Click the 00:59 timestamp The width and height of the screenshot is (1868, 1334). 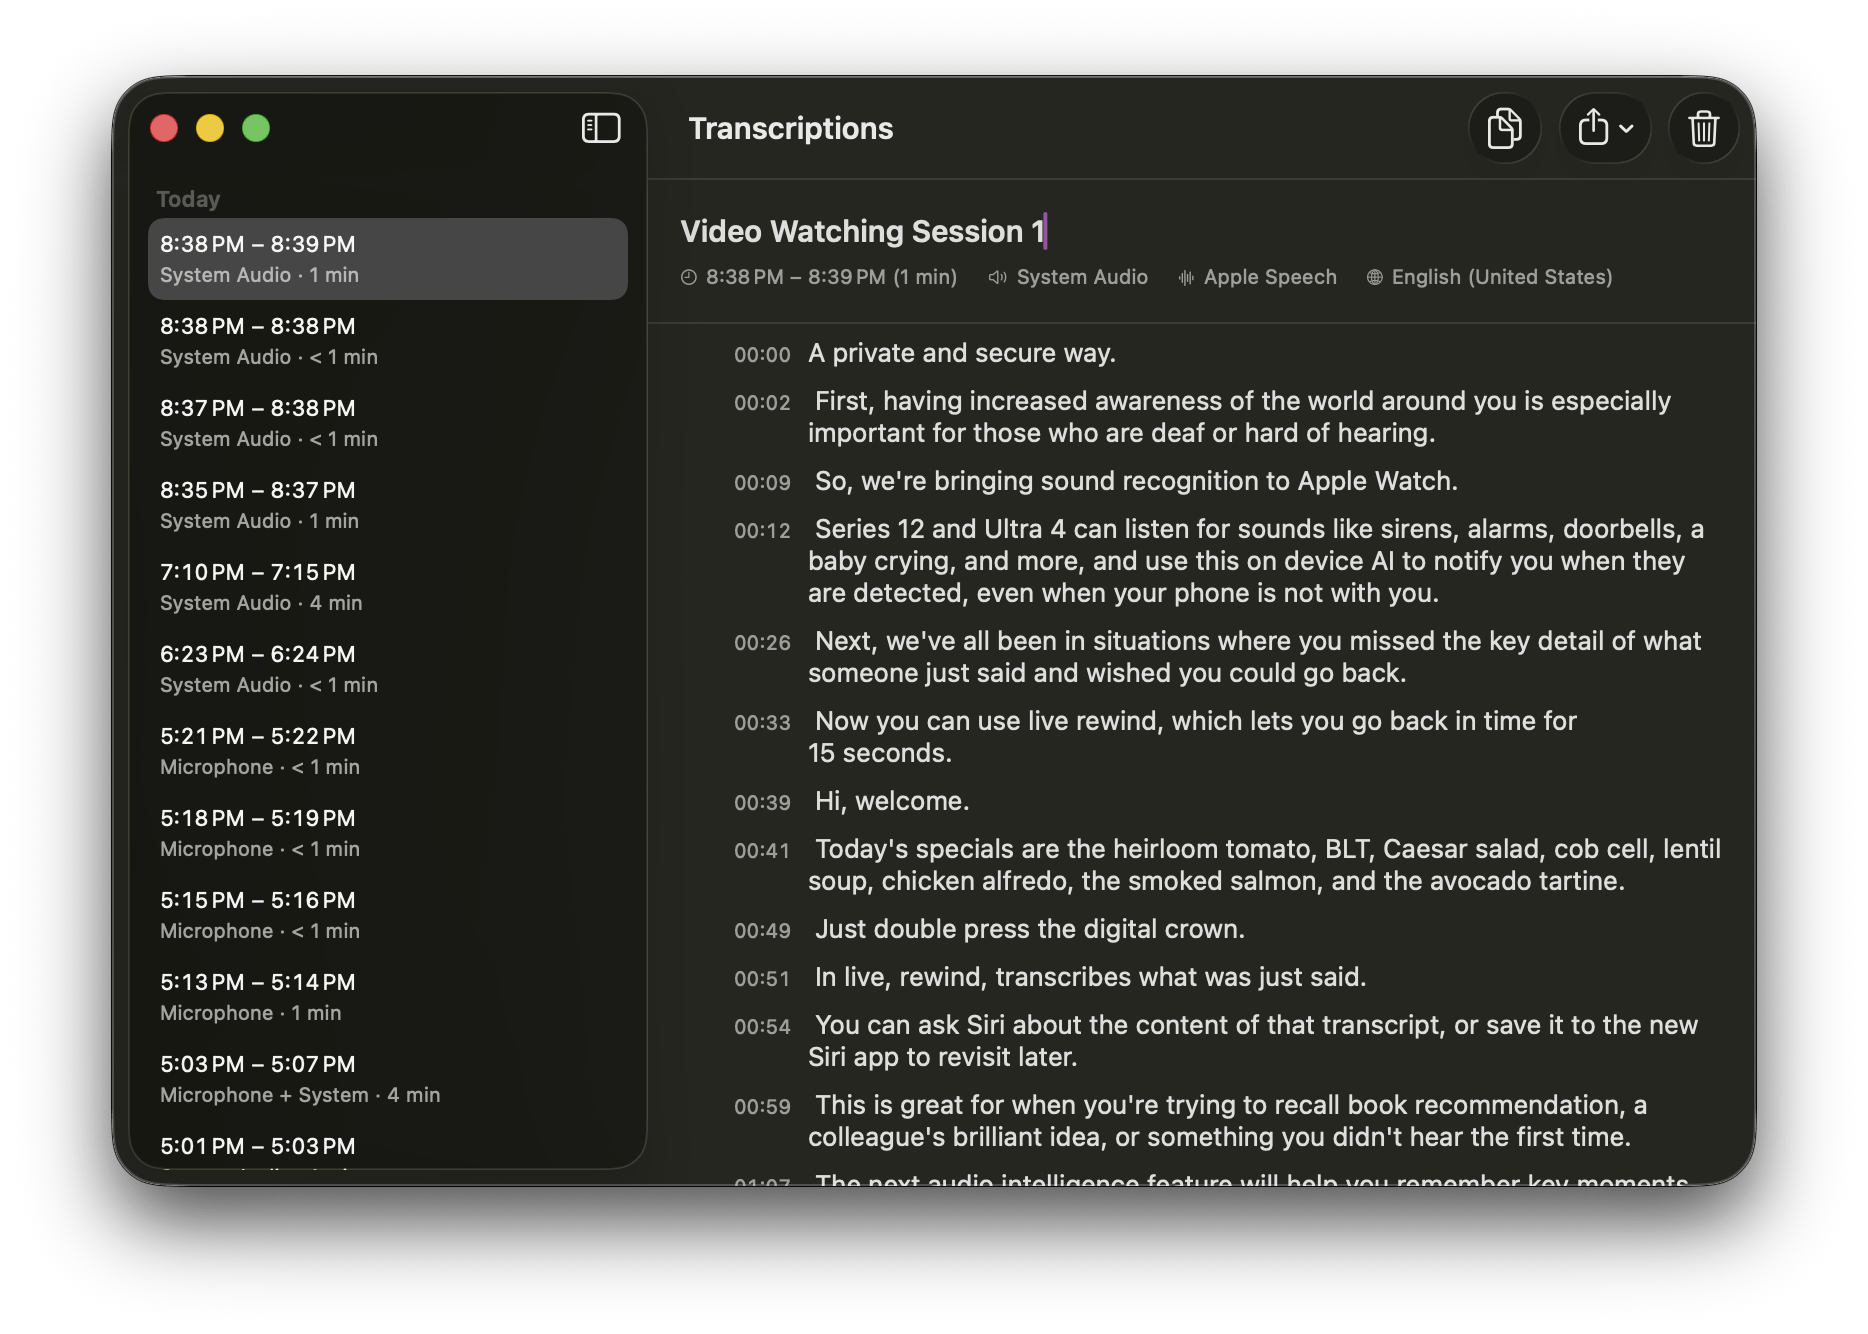point(762,1107)
